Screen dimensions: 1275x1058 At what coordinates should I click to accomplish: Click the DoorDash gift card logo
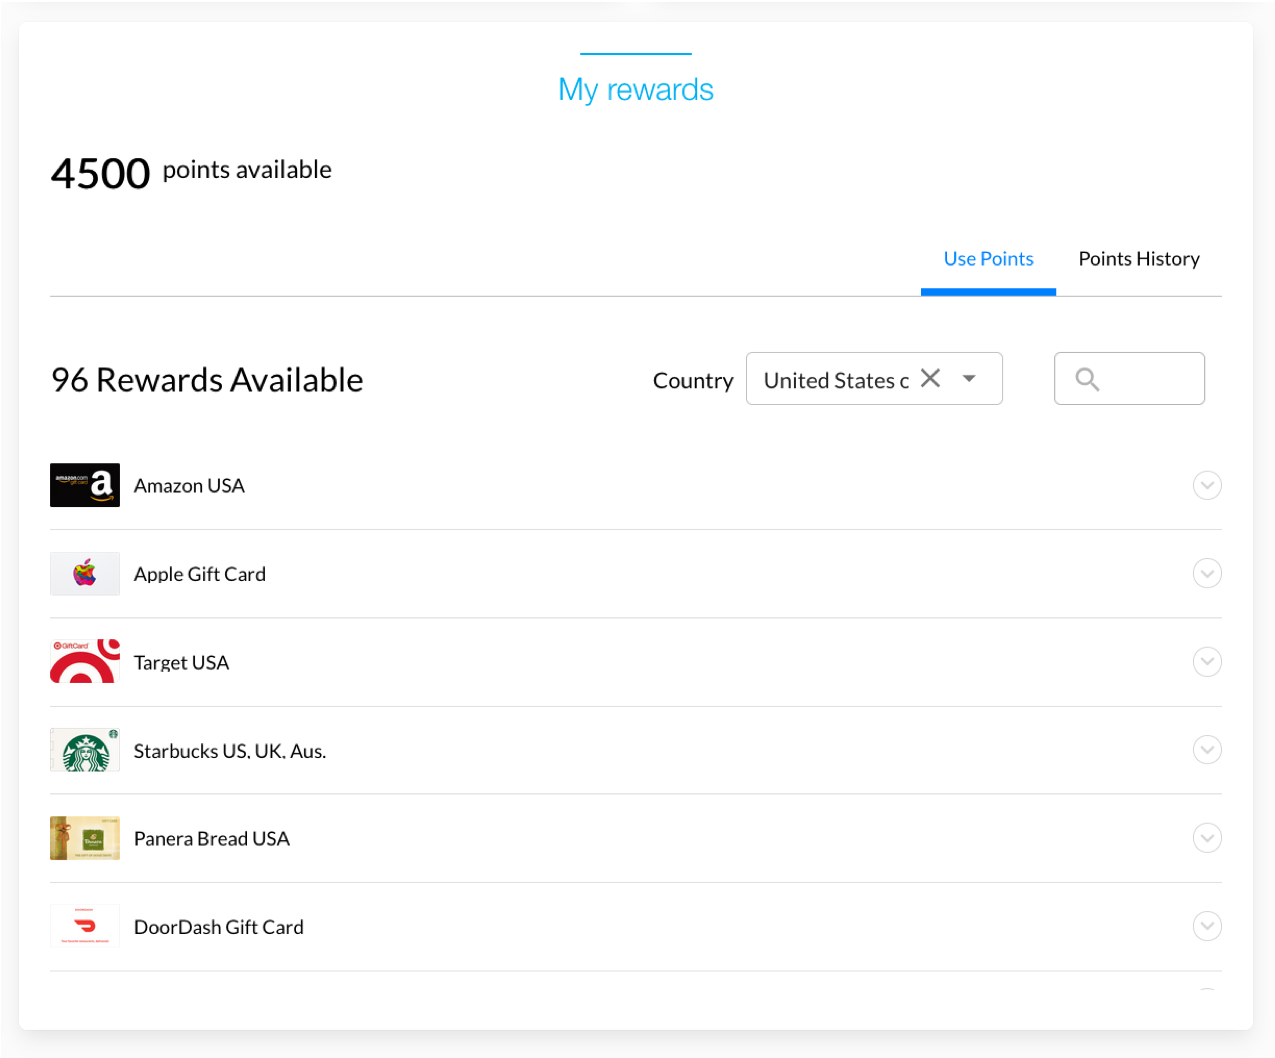85,926
